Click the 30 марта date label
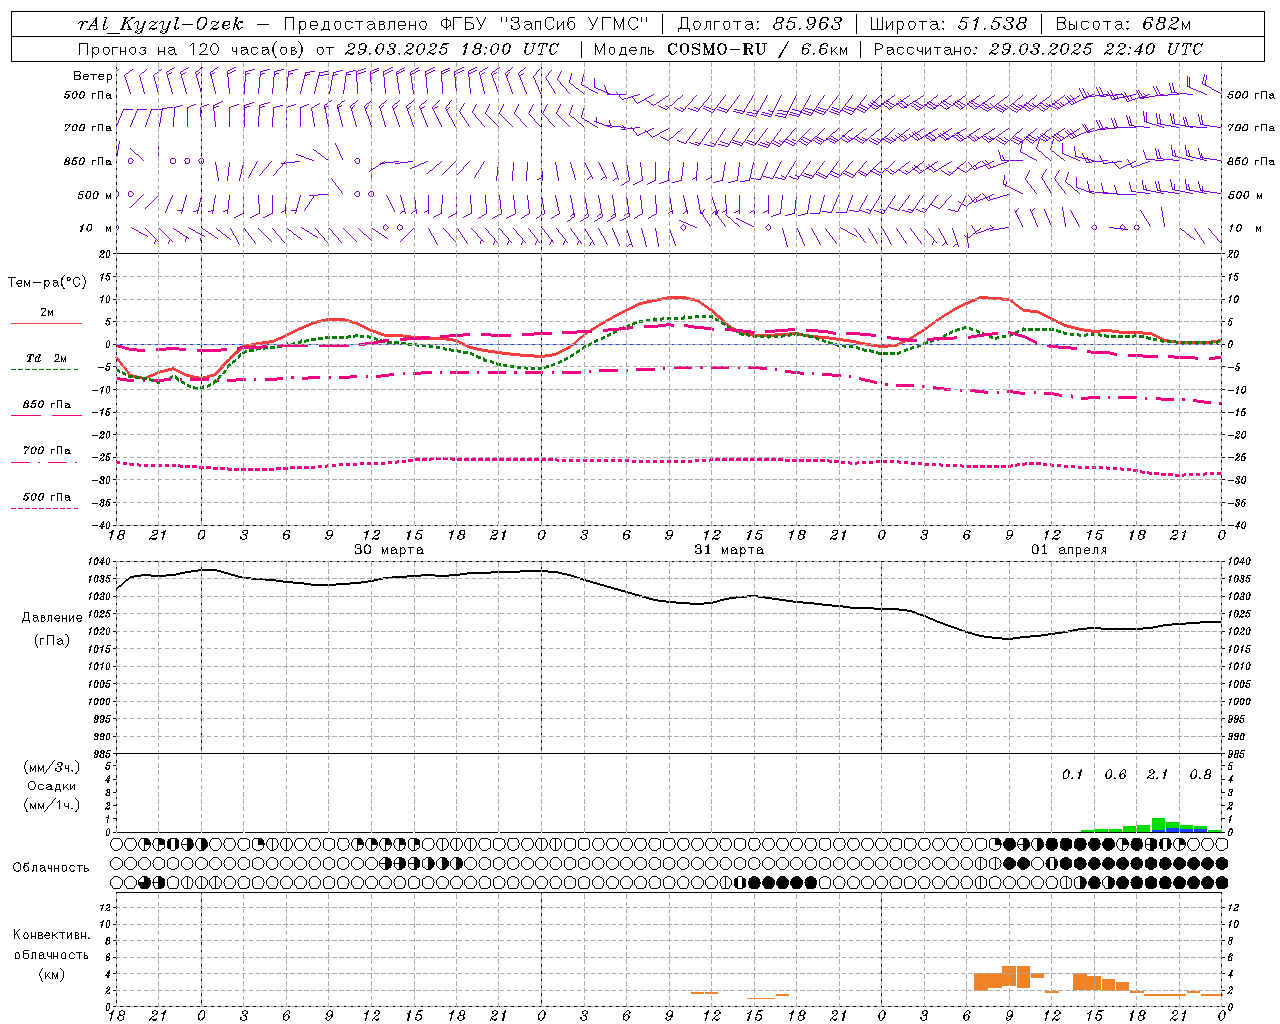The height and width of the screenshot is (1024, 1280). [389, 550]
